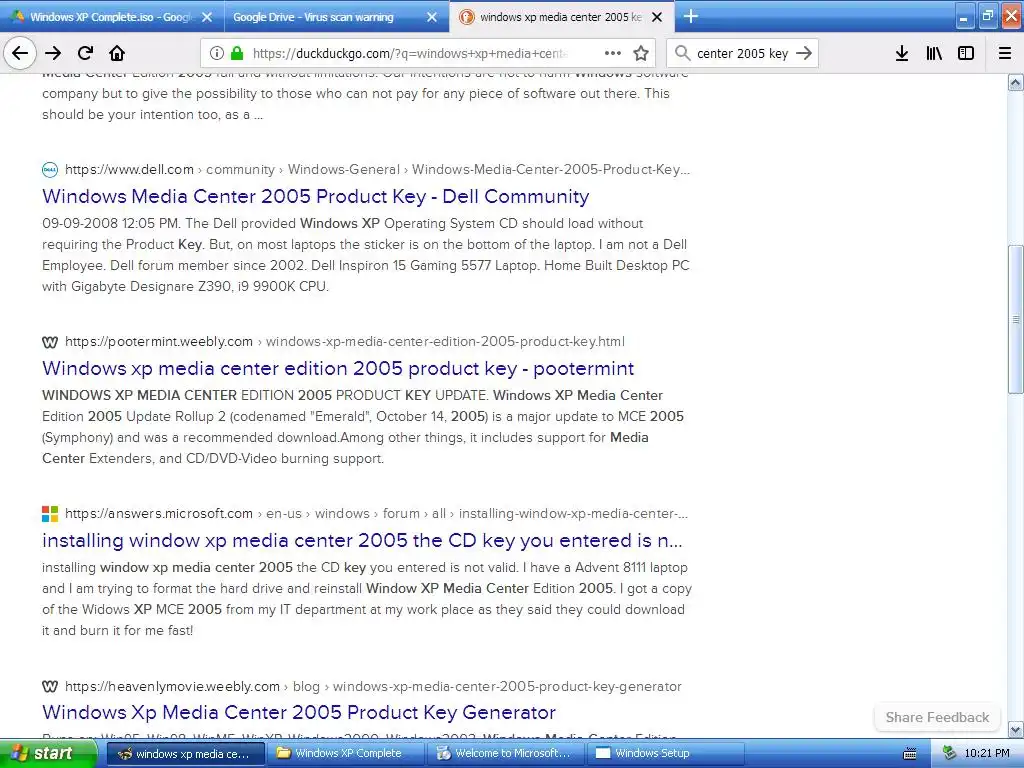The image size is (1024, 768).
Task: Click magnifier icon in search box
Action: (x=682, y=53)
